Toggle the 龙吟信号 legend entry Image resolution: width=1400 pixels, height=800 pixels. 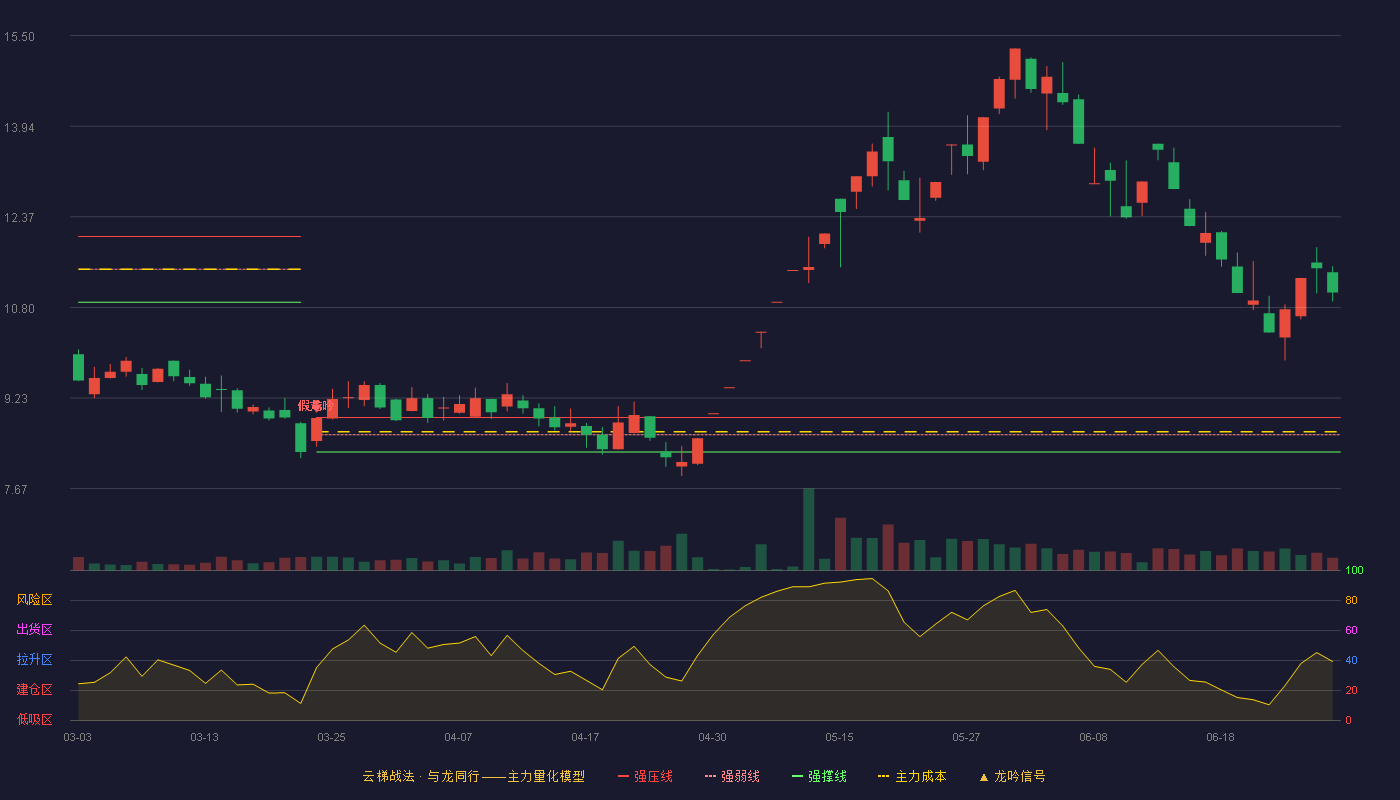tap(1011, 776)
